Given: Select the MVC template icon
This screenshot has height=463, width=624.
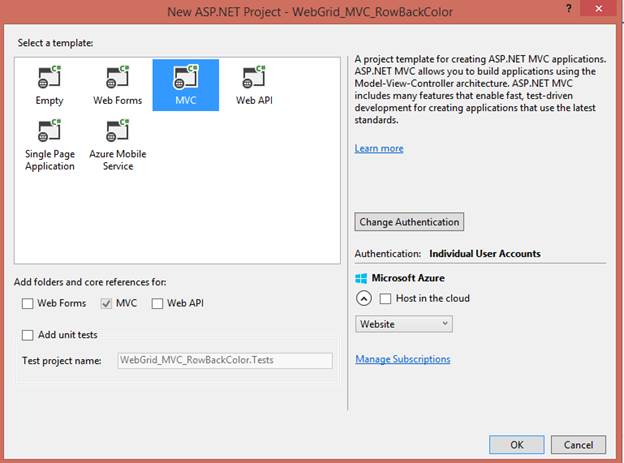Looking at the screenshot, I should pos(185,78).
